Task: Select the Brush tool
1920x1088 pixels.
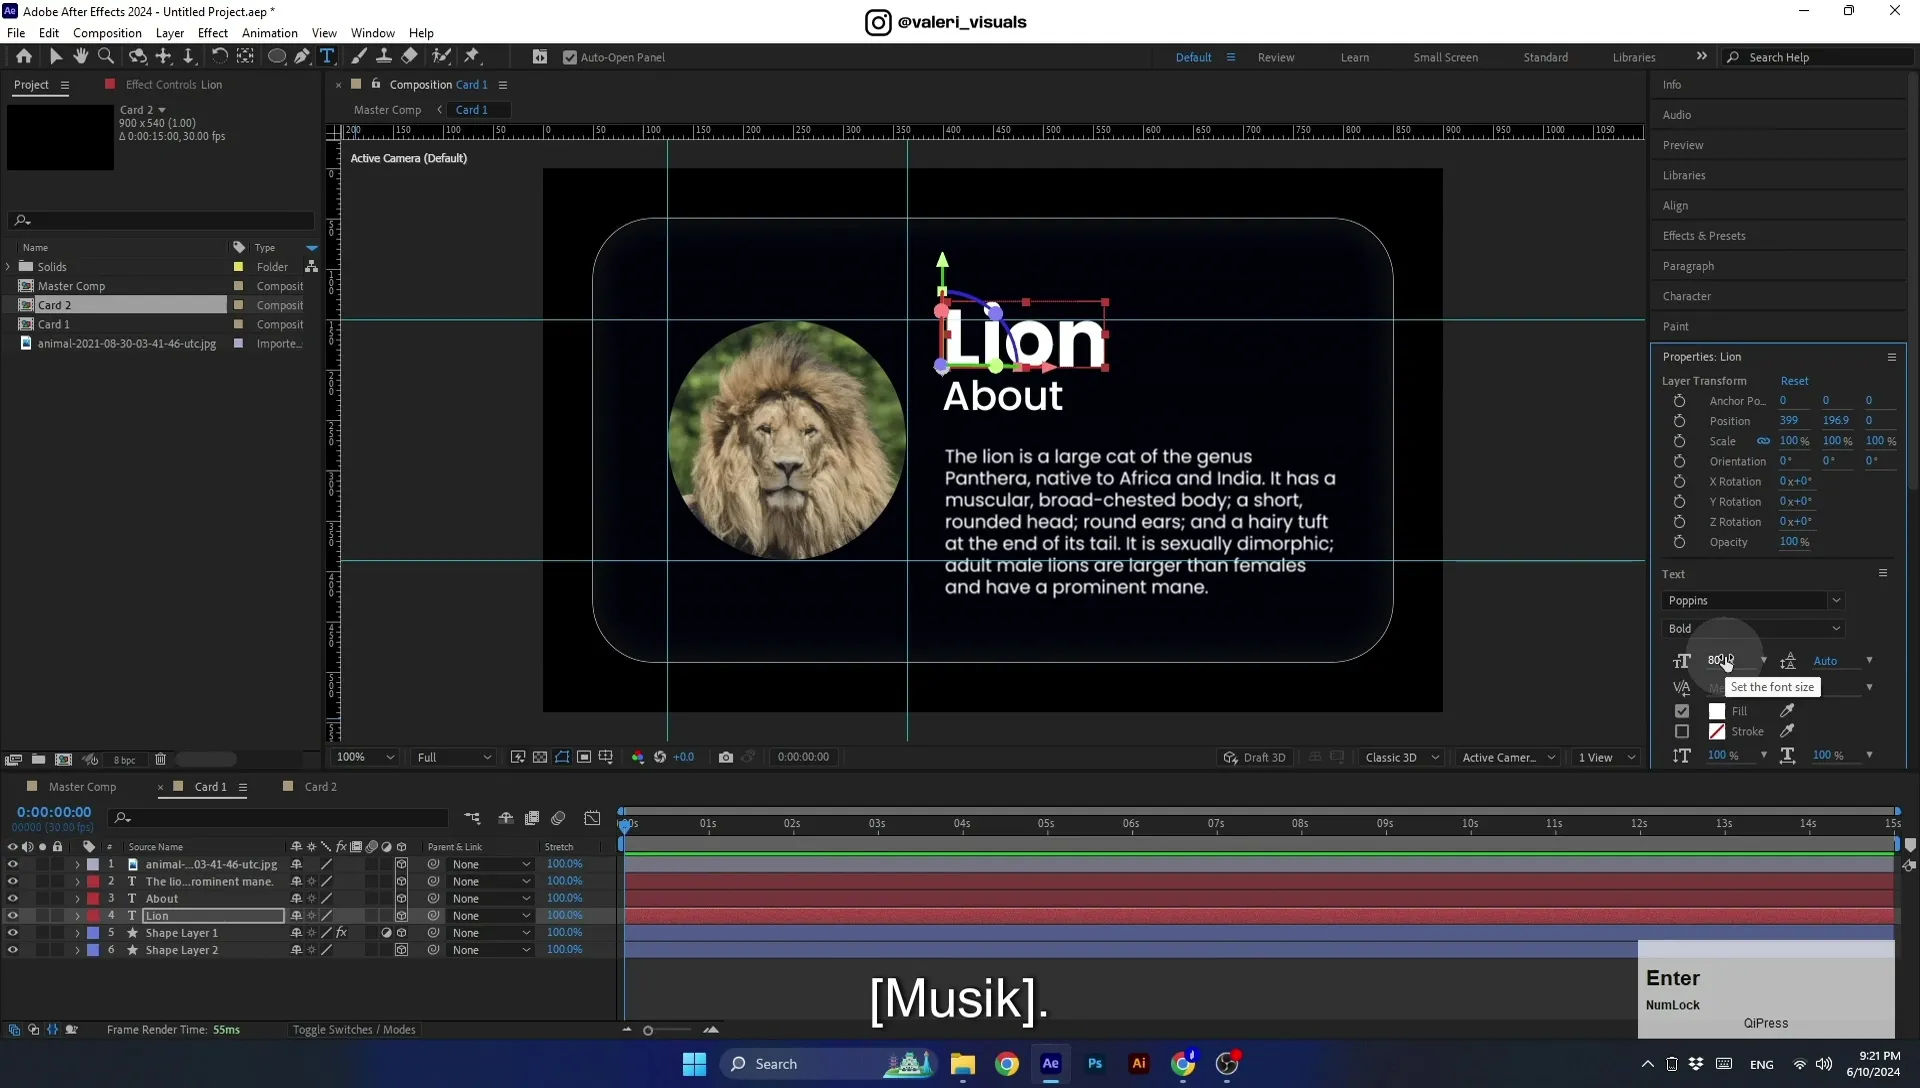Action: [x=359, y=57]
